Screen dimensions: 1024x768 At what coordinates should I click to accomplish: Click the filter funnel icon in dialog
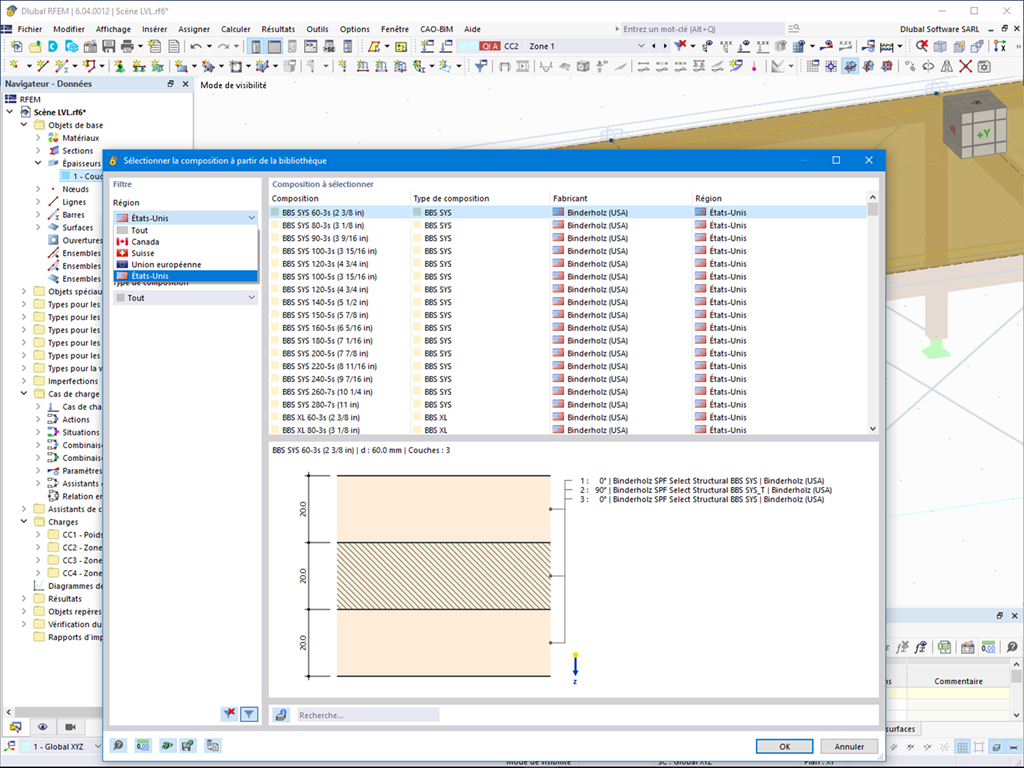tap(250, 714)
